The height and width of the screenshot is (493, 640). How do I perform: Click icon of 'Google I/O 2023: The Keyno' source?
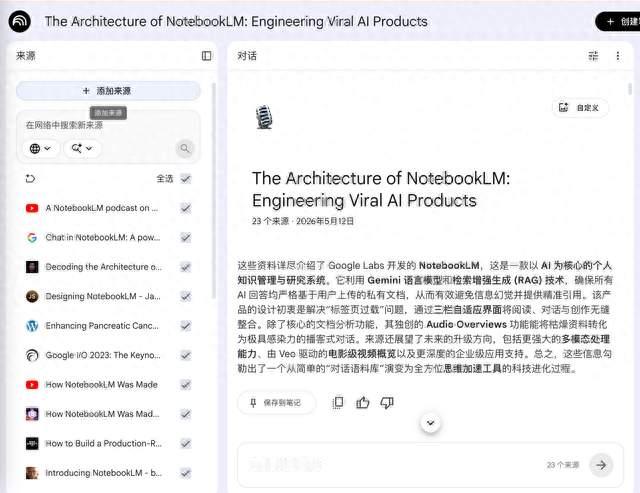click(x=32, y=355)
